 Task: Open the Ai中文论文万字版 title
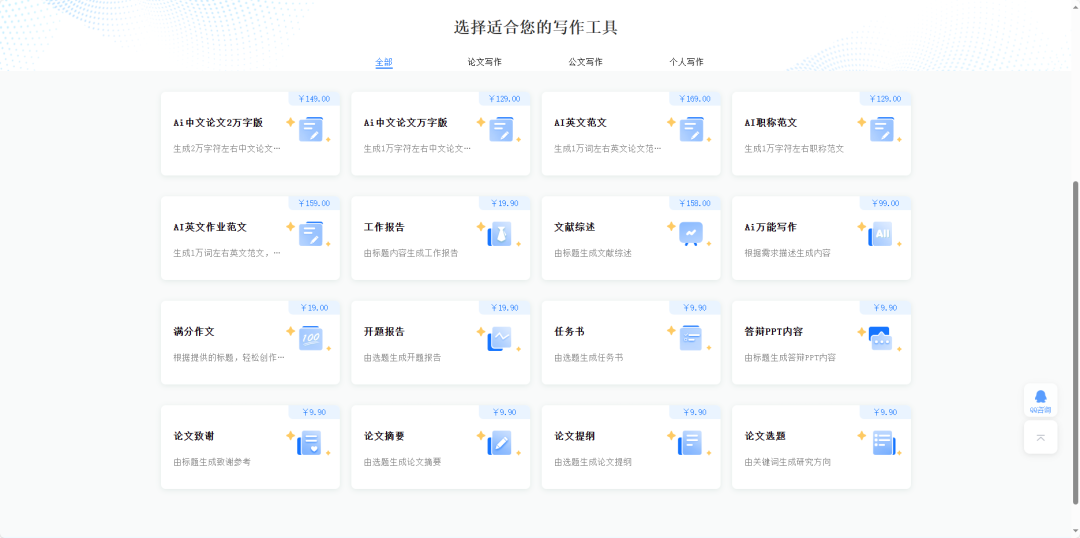pos(406,123)
